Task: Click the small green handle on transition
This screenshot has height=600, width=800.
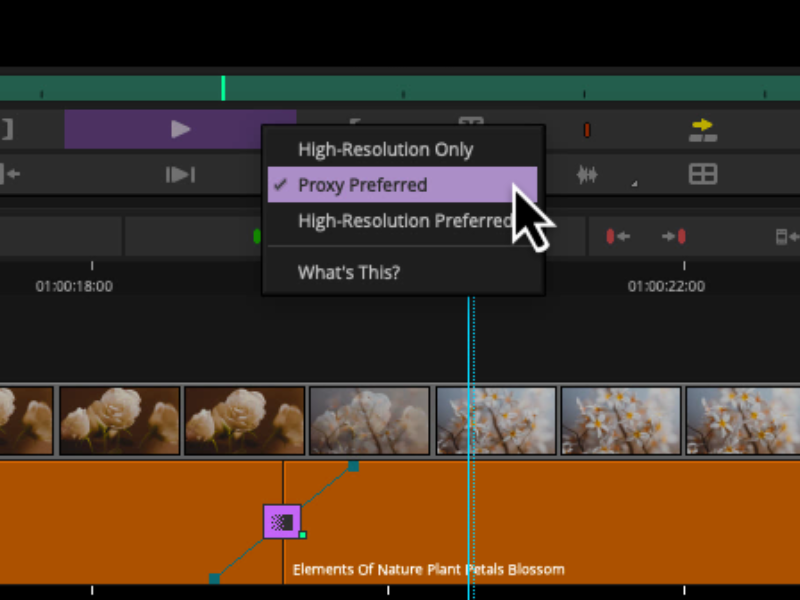Action: click(x=303, y=535)
